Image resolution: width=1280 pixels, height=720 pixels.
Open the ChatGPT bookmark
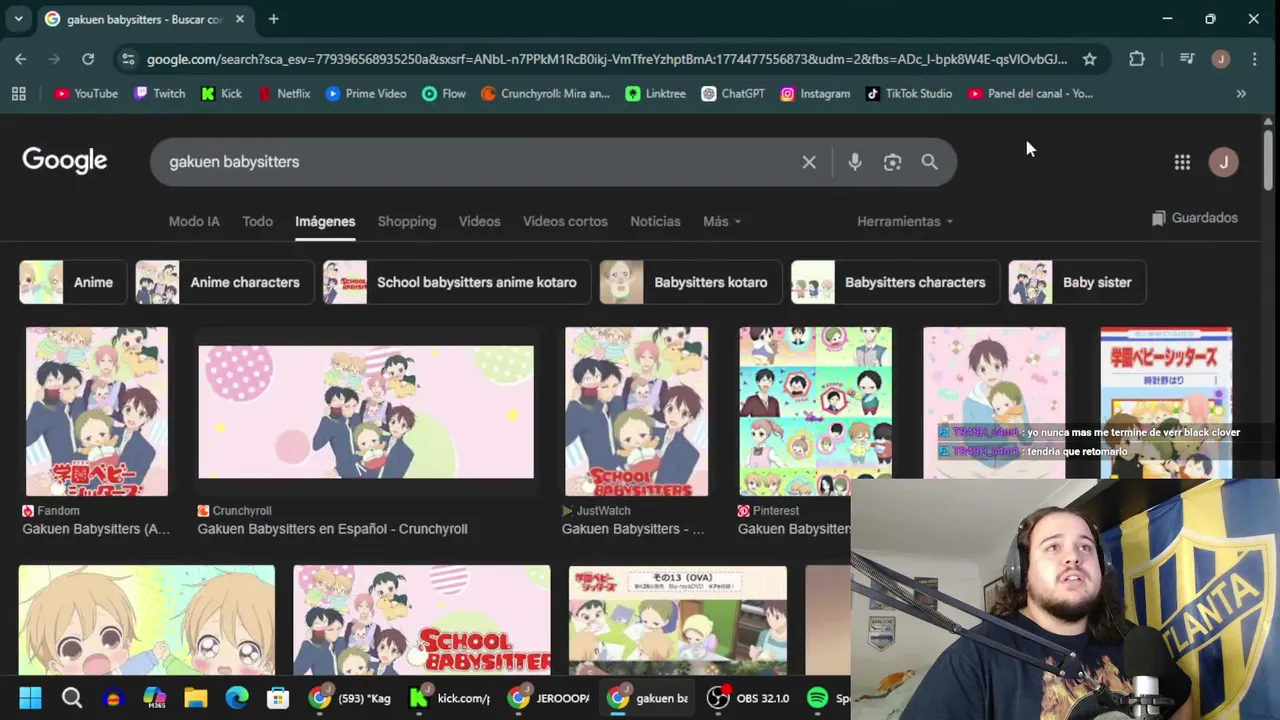pos(733,94)
